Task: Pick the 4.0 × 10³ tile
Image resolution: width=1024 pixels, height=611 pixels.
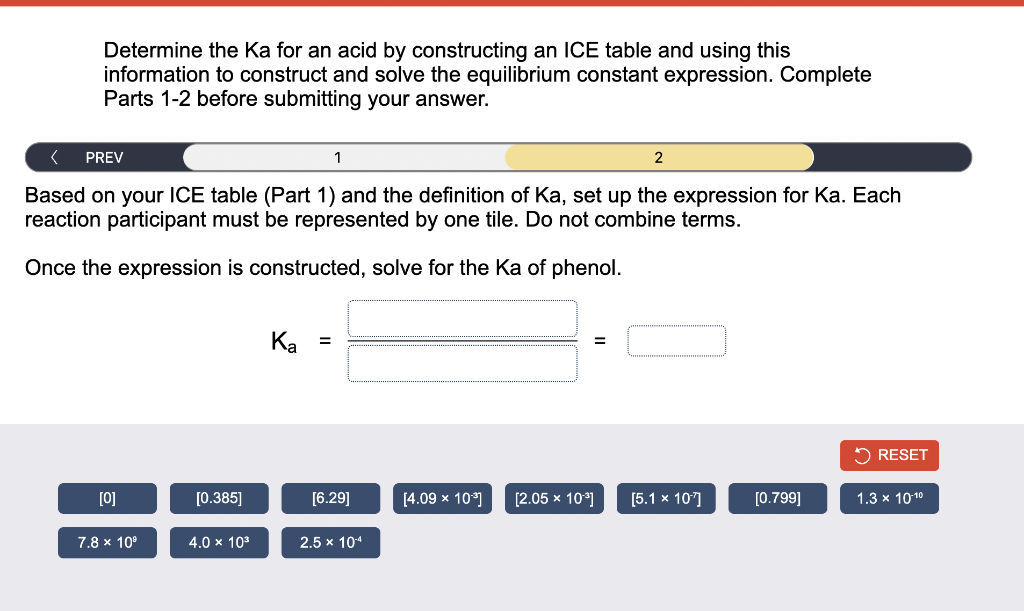Action: (x=219, y=543)
